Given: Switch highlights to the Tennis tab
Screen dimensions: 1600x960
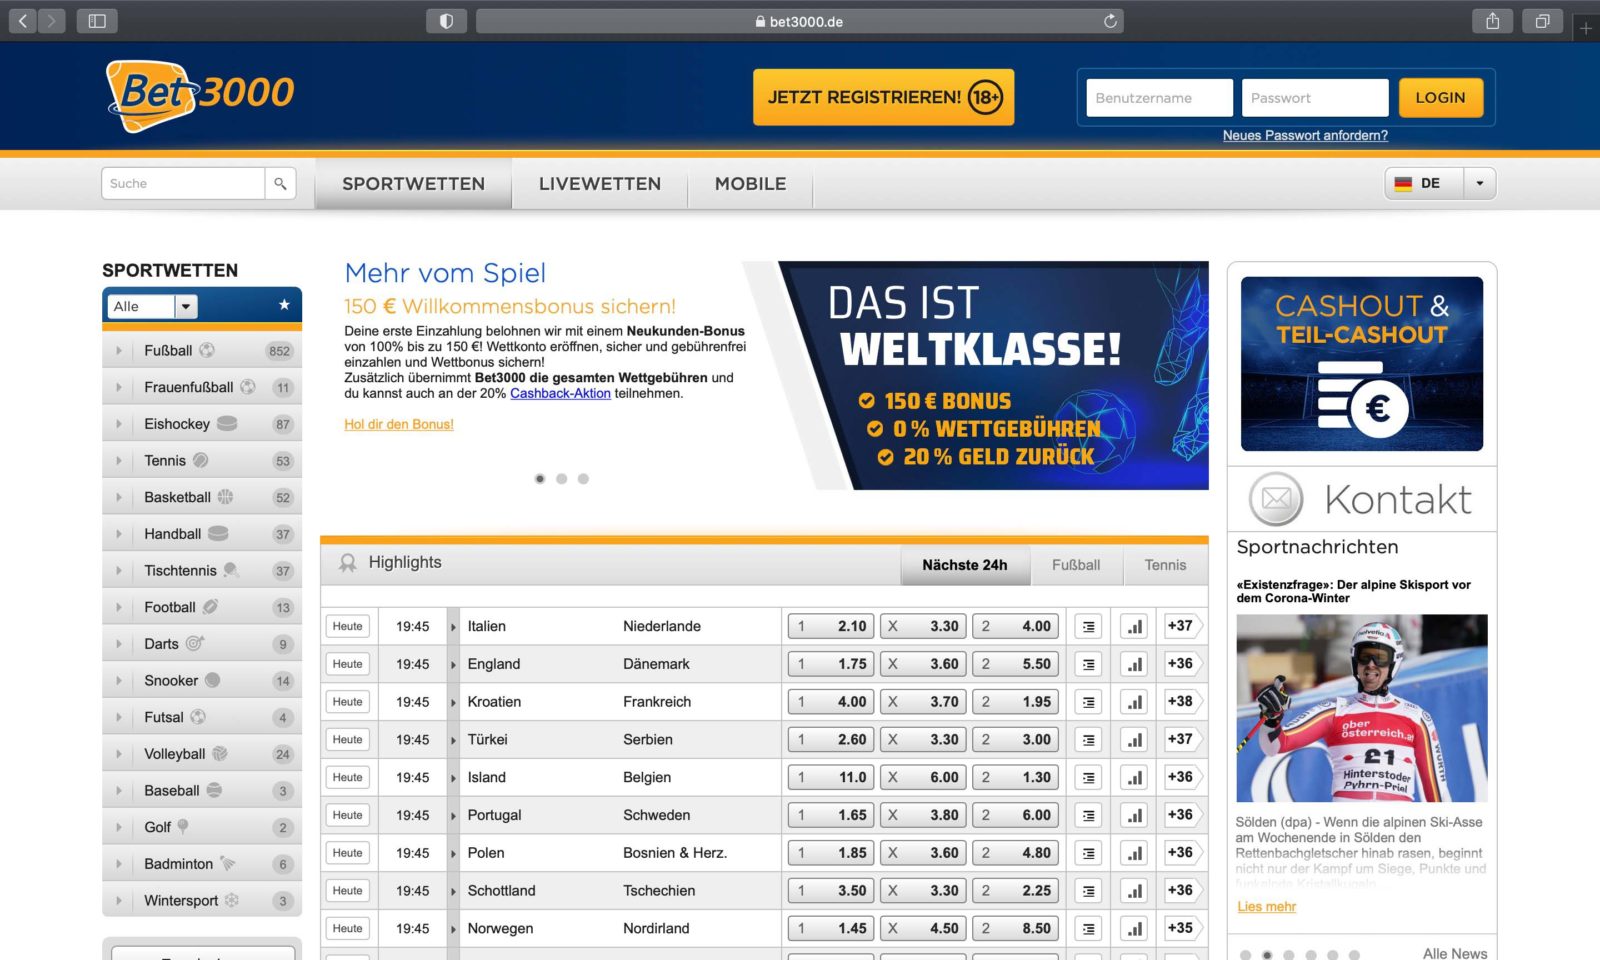Looking at the screenshot, I should point(1164,565).
